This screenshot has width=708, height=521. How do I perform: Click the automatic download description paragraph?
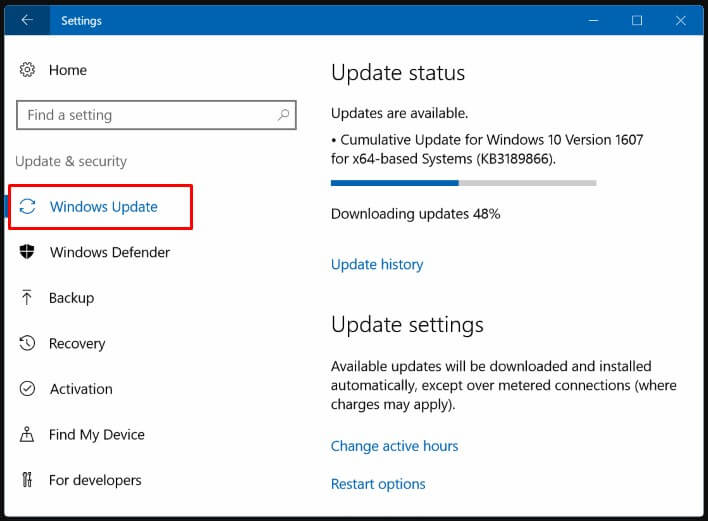click(503, 385)
